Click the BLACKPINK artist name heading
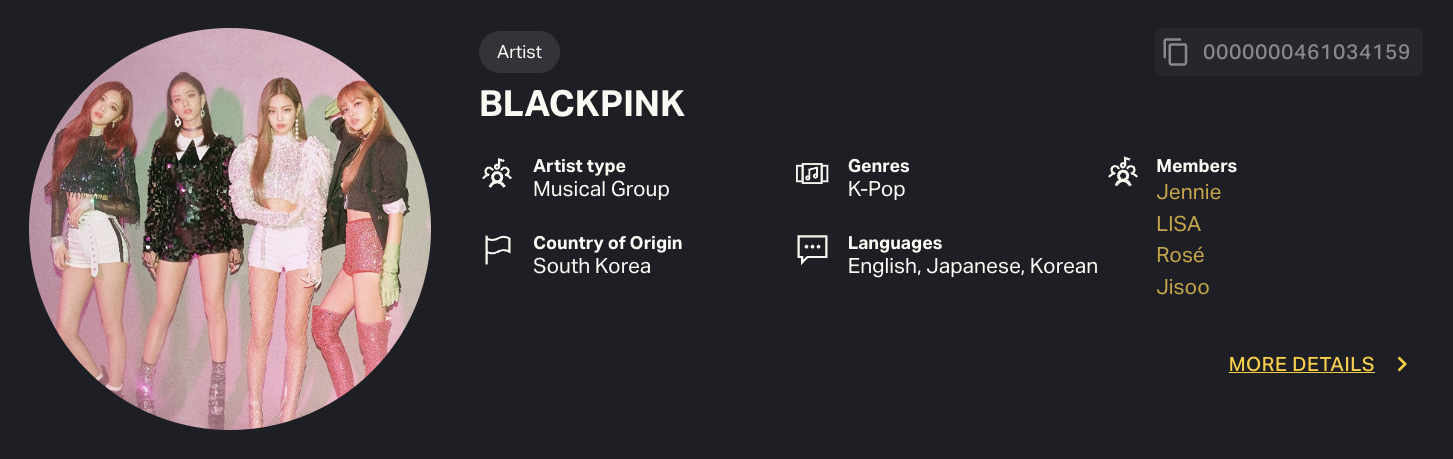 582,104
